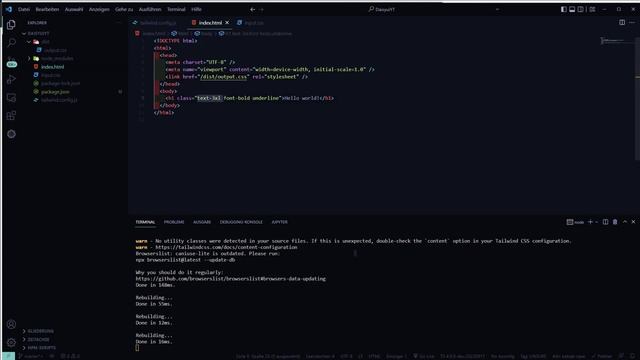Open Run and Debug view
Viewport: 640px width, 360px height.
11,80
